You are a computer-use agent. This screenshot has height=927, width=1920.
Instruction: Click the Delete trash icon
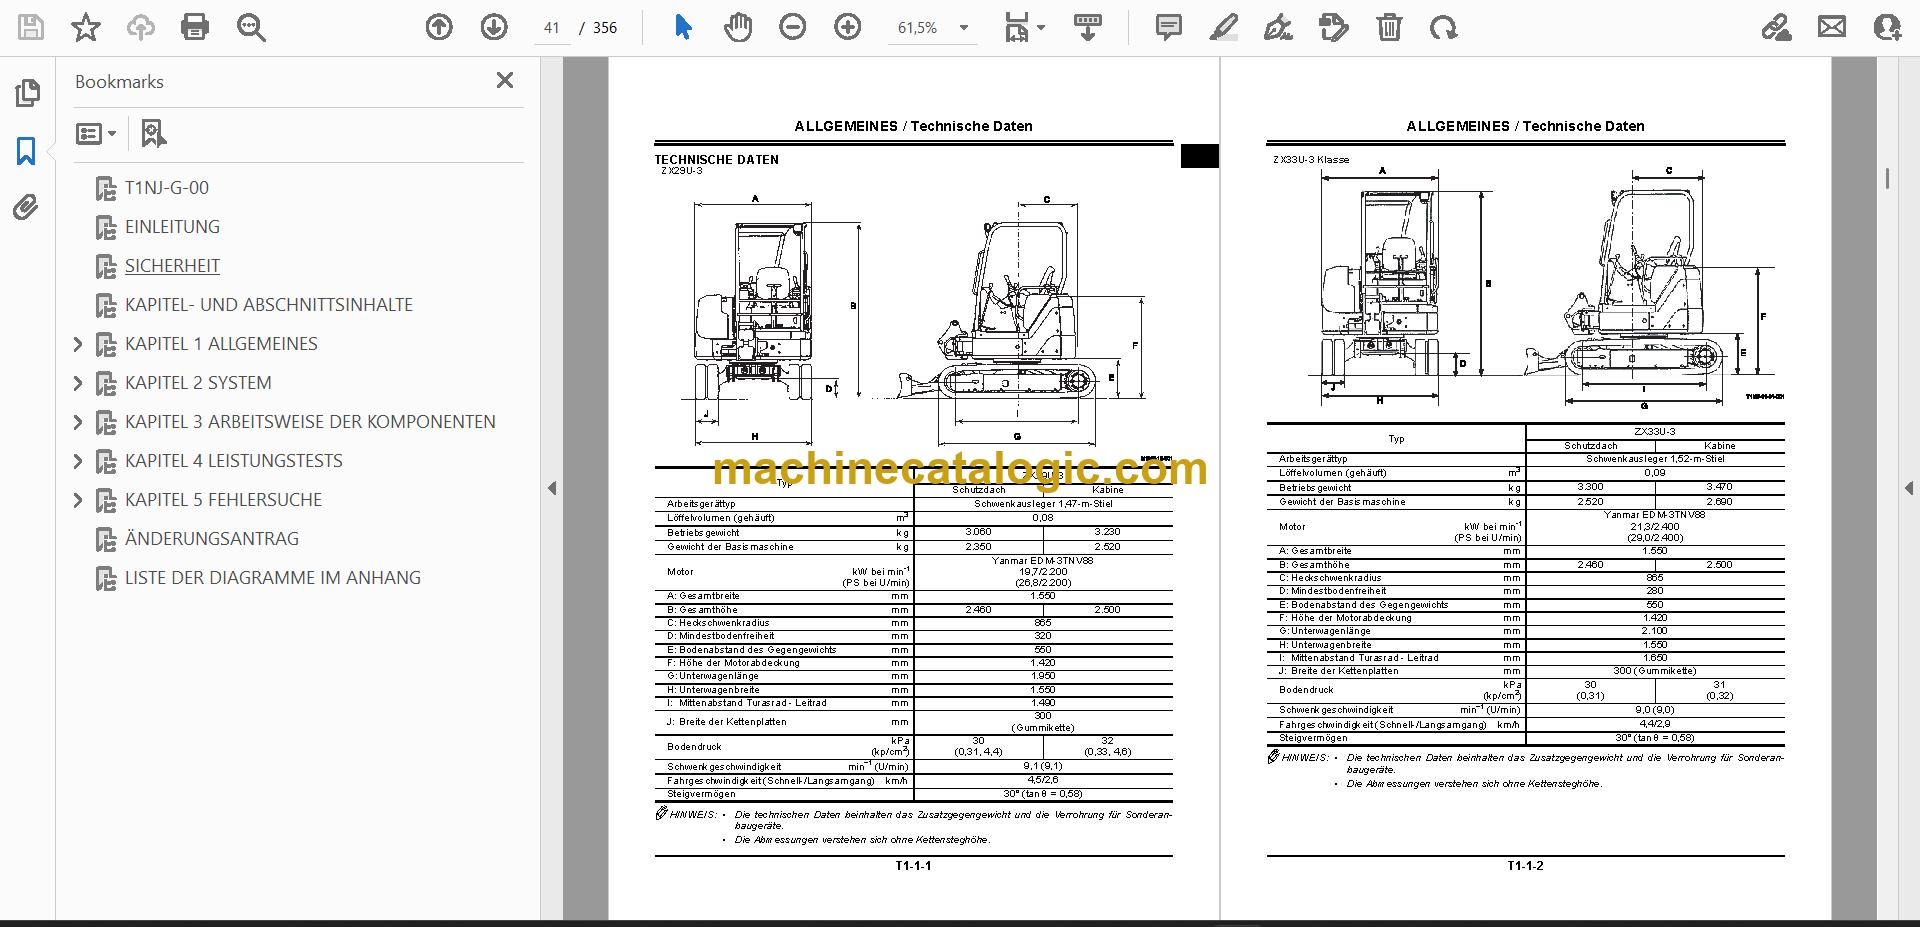click(1389, 27)
